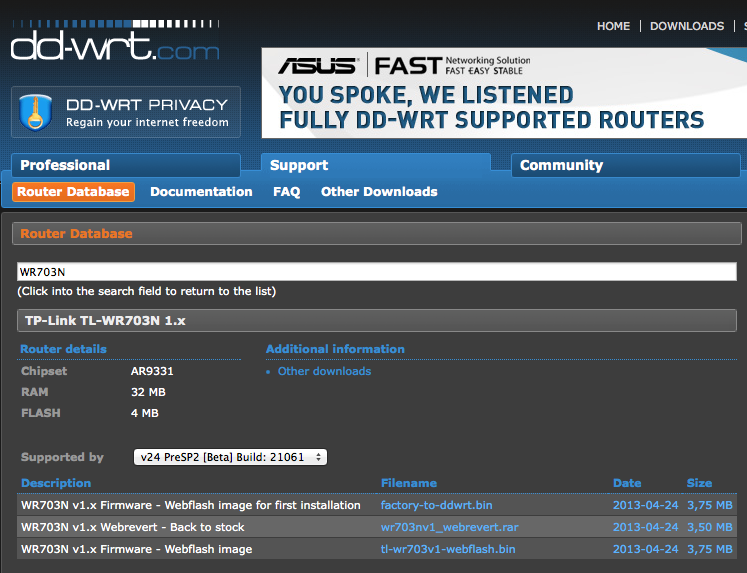Click the AR9331 chipset value

coord(152,371)
